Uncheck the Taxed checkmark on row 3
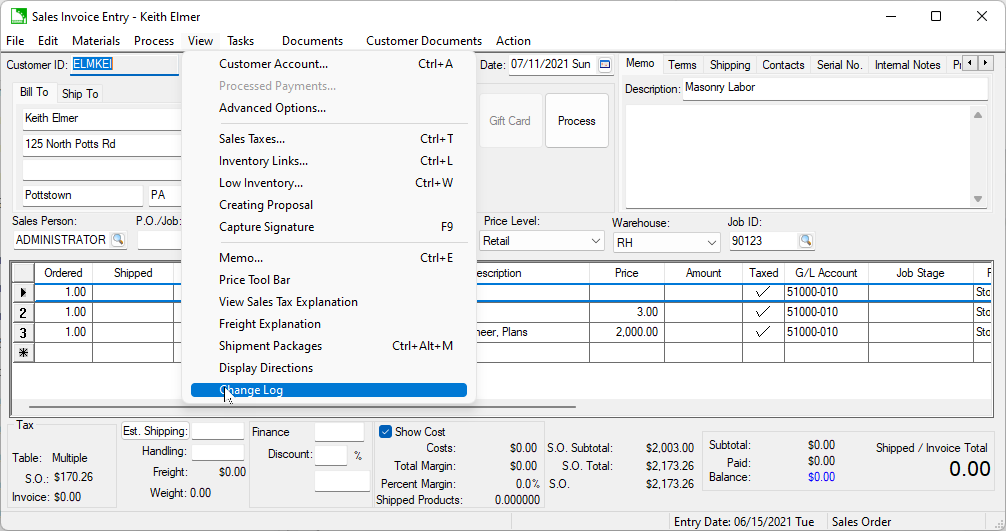The height and width of the screenshot is (531, 1006). [x=763, y=332]
